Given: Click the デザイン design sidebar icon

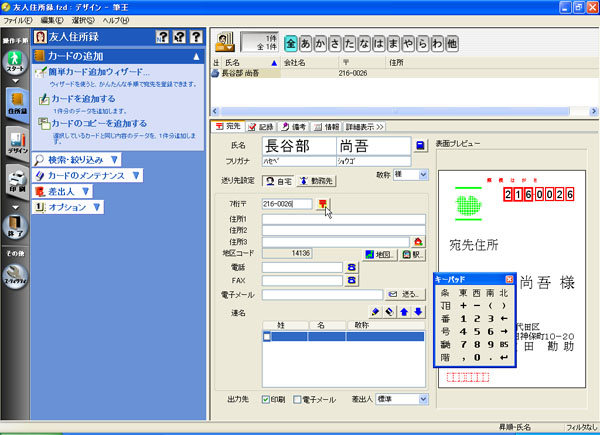Looking at the screenshot, I should [x=15, y=145].
